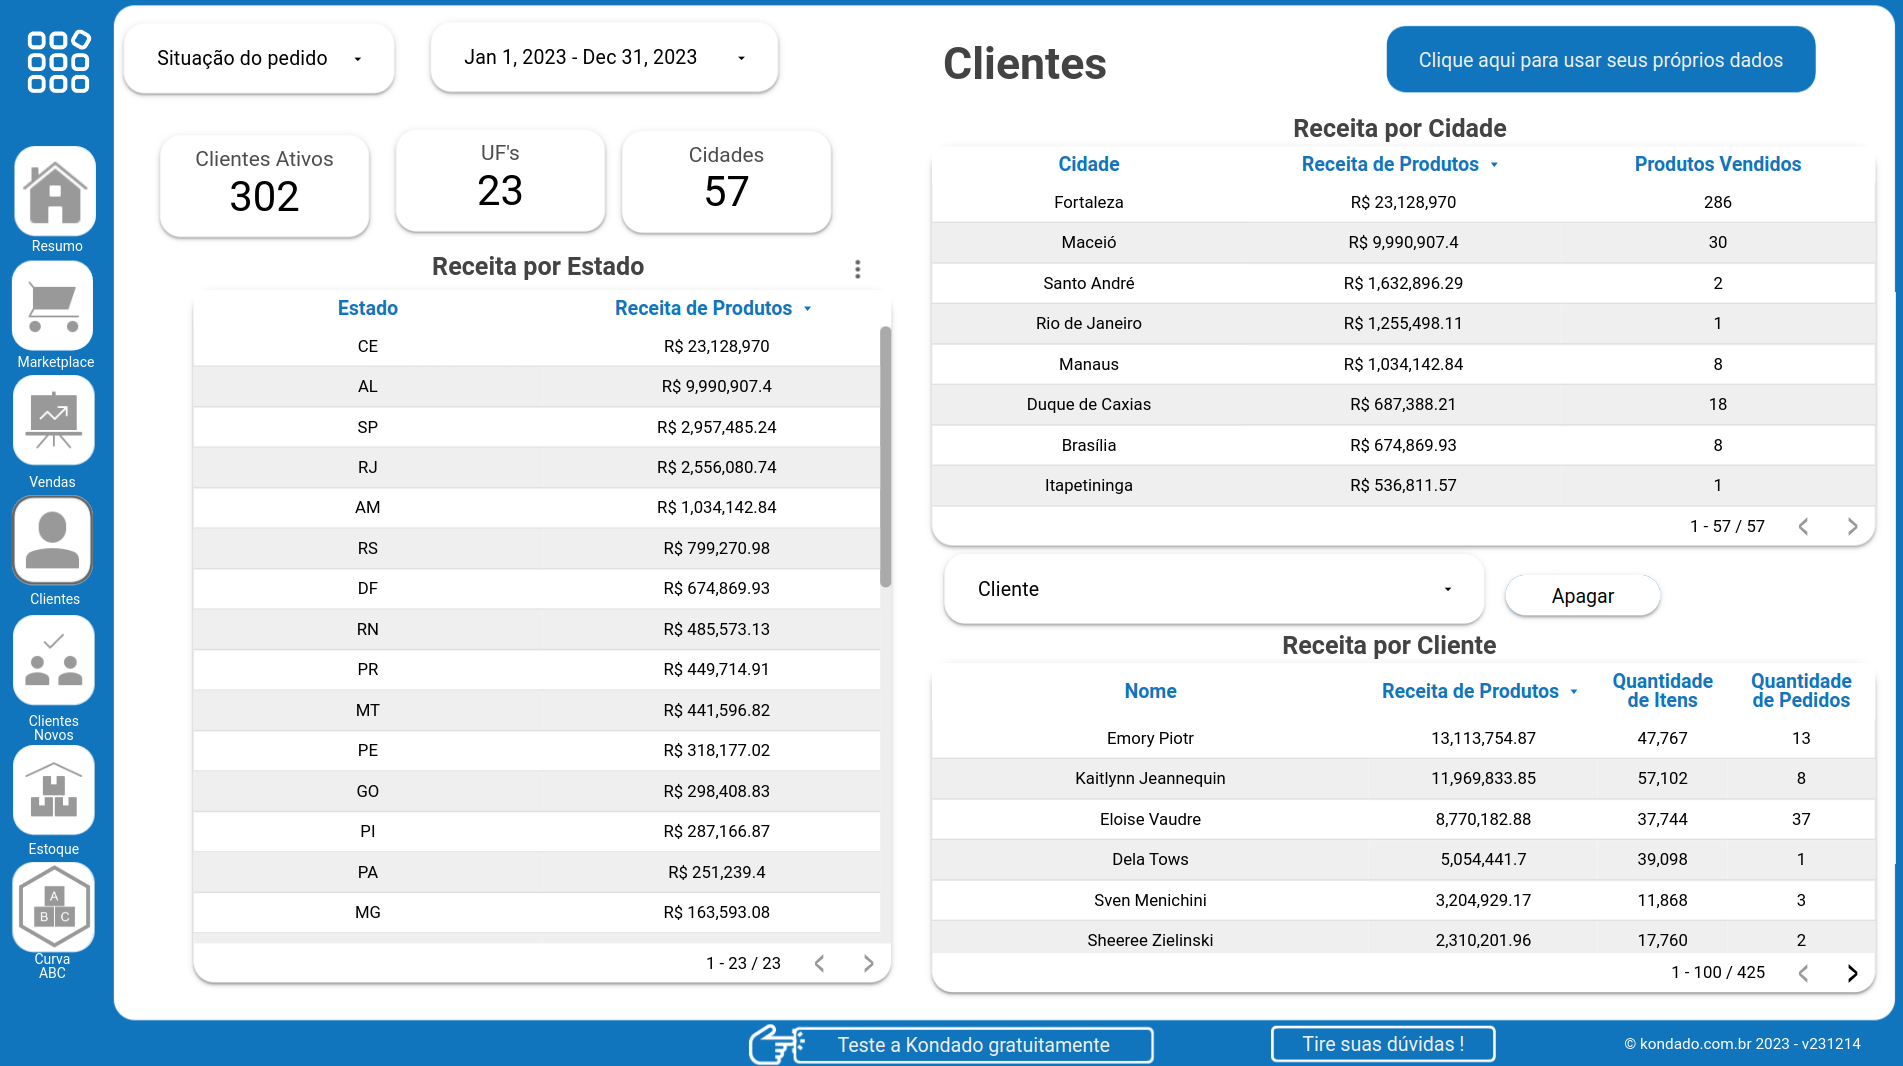The width and height of the screenshot is (1903, 1066).
Task: Click 'Tire suas dúvidas !' link
Action: pyautogui.click(x=1382, y=1043)
